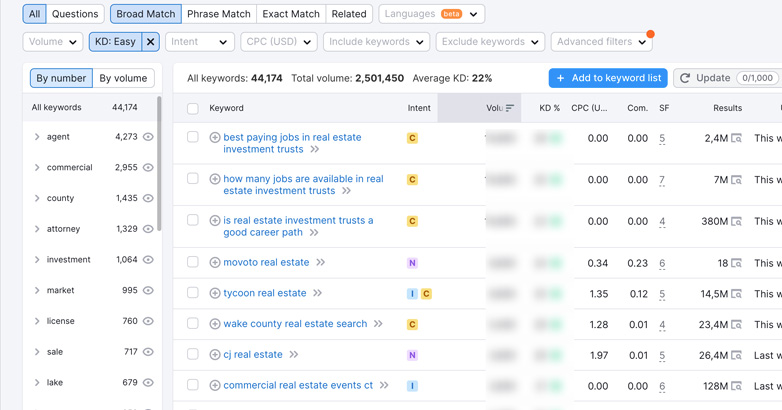Tick checkbox for tycoon real estate row

click(193, 293)
